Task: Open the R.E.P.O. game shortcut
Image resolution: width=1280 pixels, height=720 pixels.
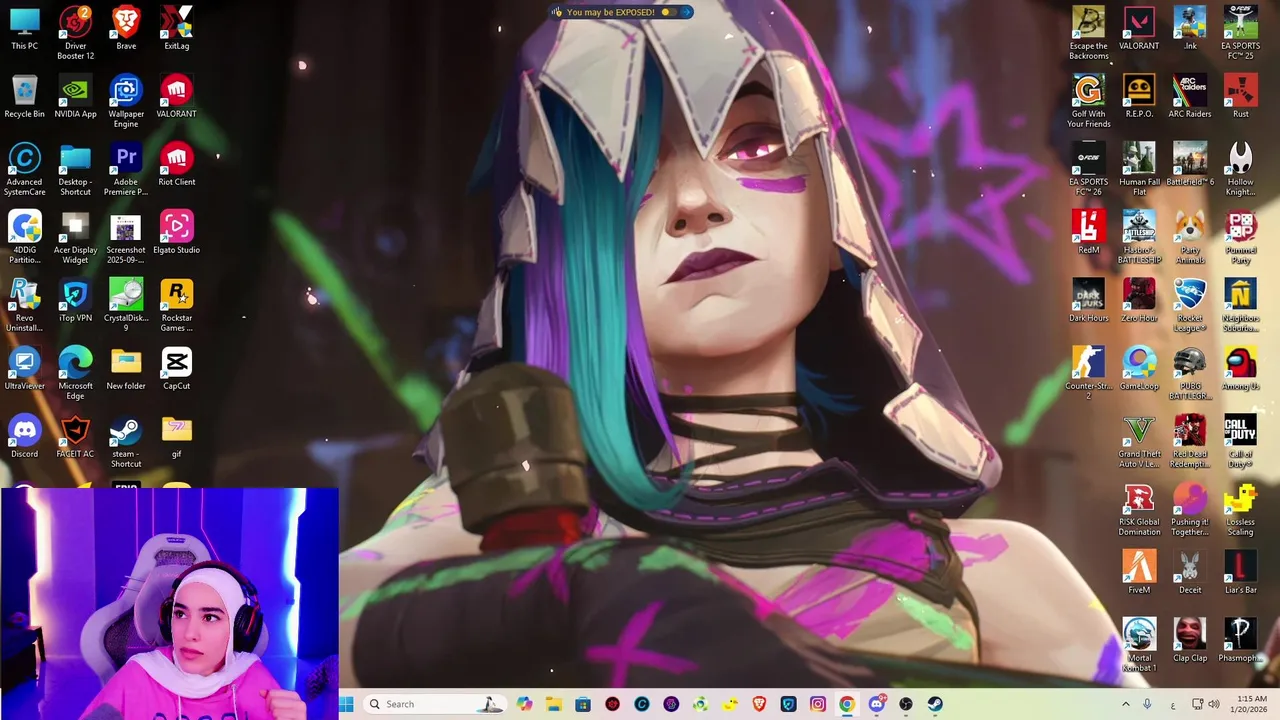Action: [x=1139, y=97]
